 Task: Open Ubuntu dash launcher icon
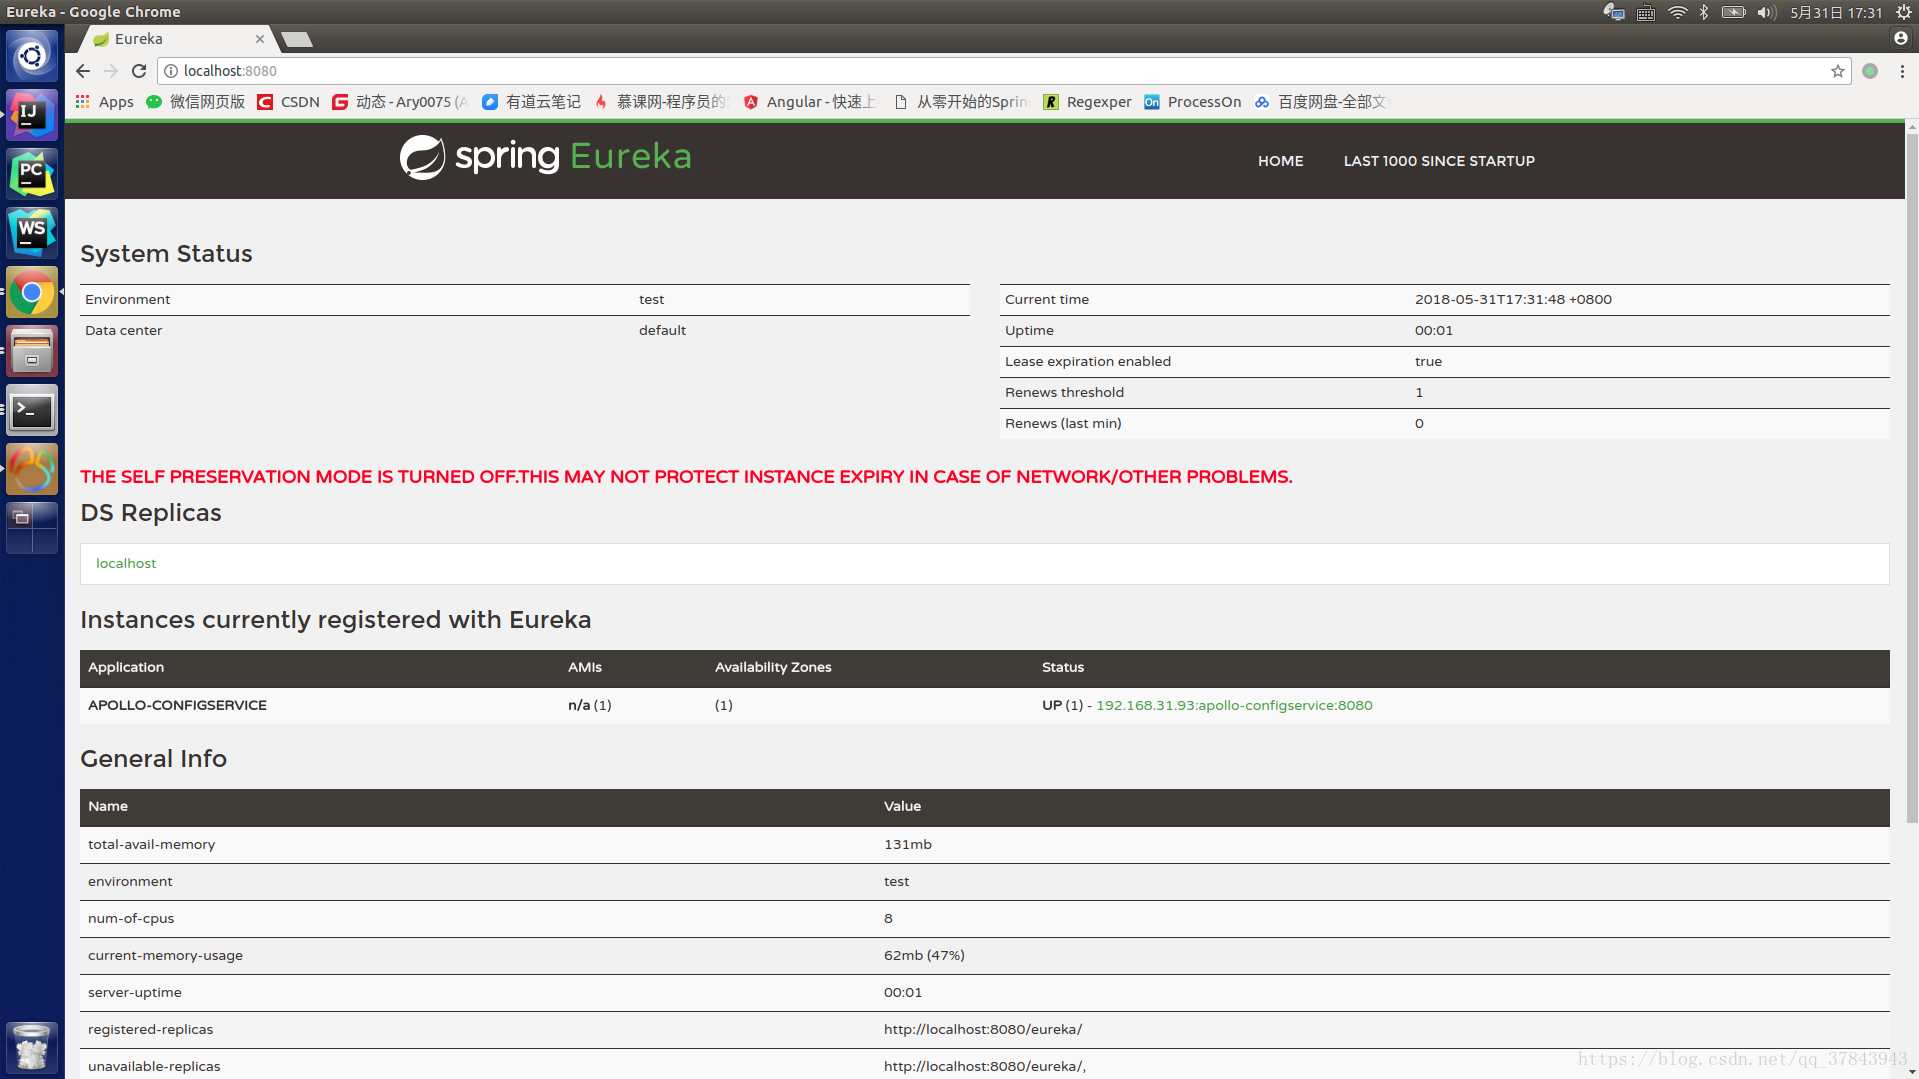32,56
